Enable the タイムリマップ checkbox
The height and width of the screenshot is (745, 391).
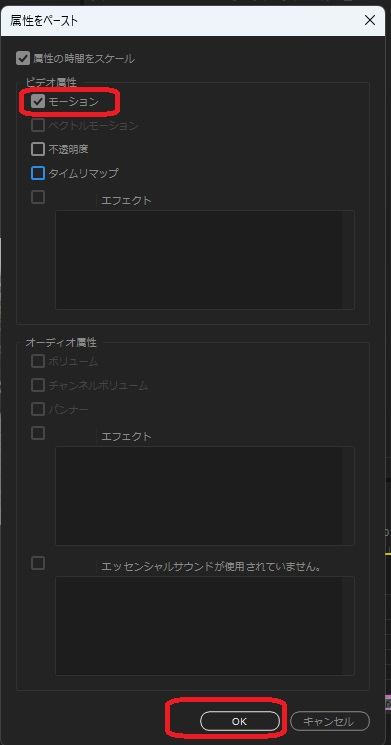38,173
